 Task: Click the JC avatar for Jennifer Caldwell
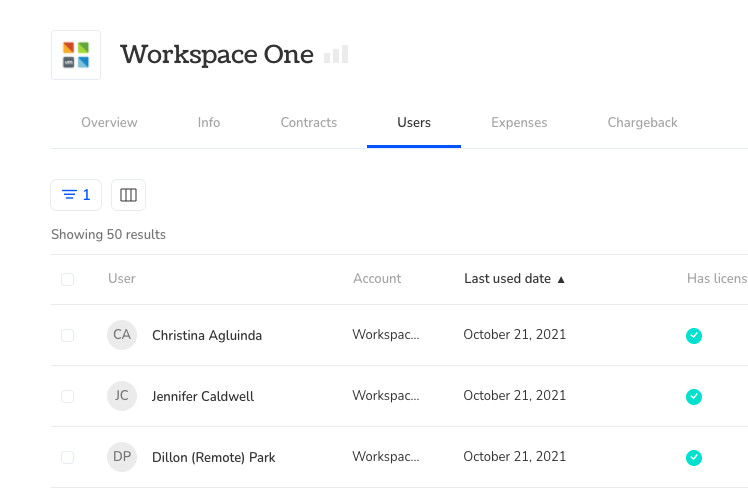[x=122, y=396]
